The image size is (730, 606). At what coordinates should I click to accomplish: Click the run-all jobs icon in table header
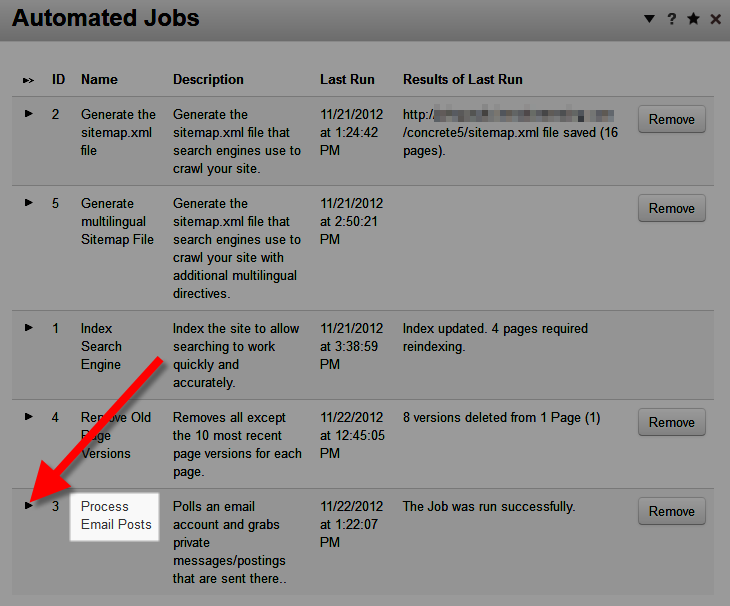(x=28, y=80)
